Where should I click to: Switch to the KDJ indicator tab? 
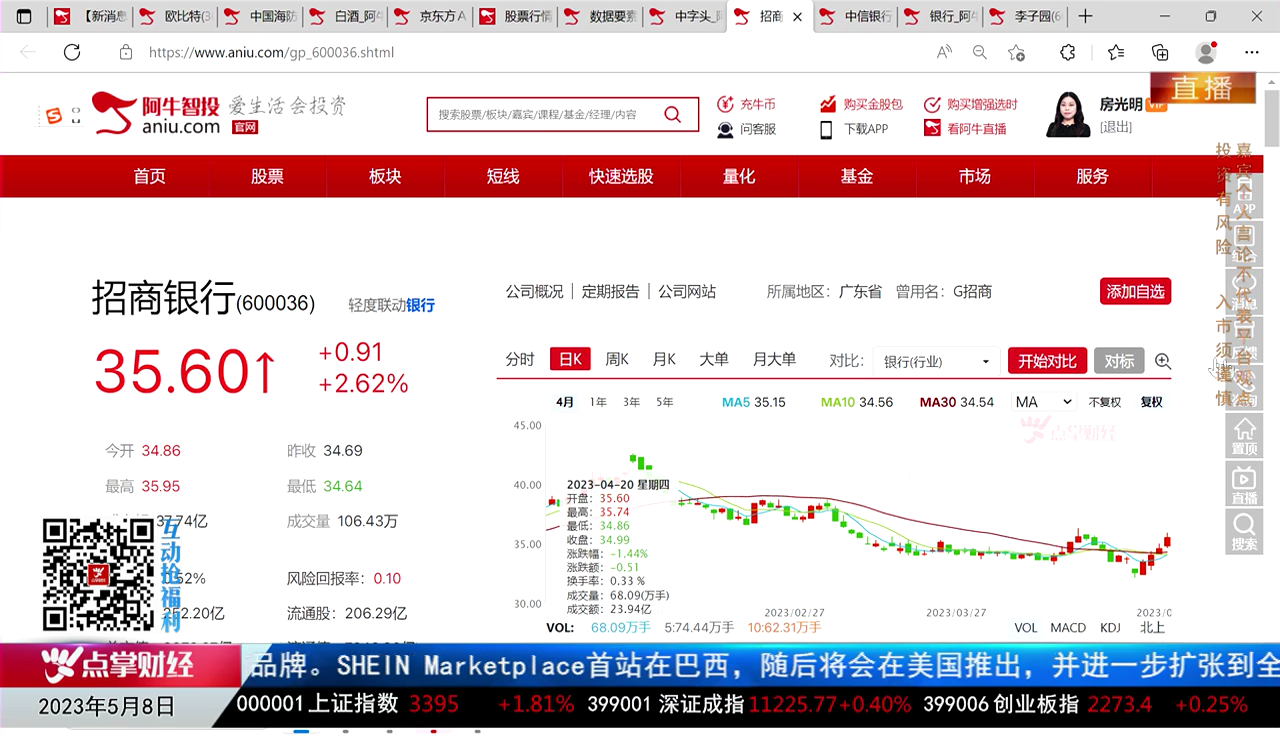1110,628
